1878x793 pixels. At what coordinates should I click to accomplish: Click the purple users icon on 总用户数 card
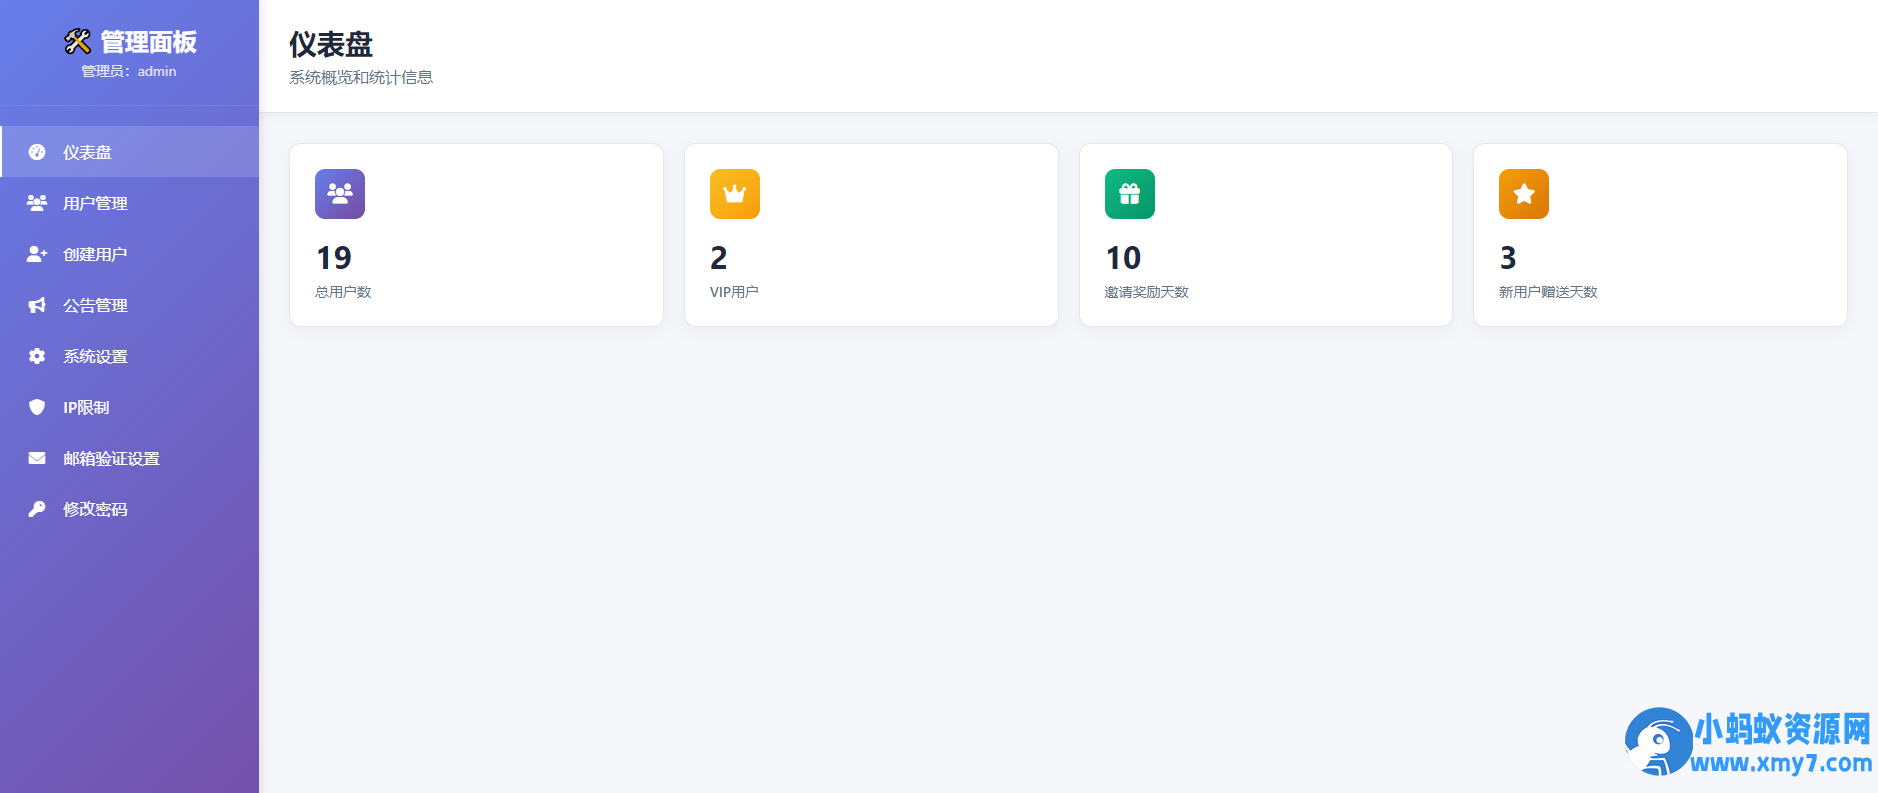coord(340,194)
